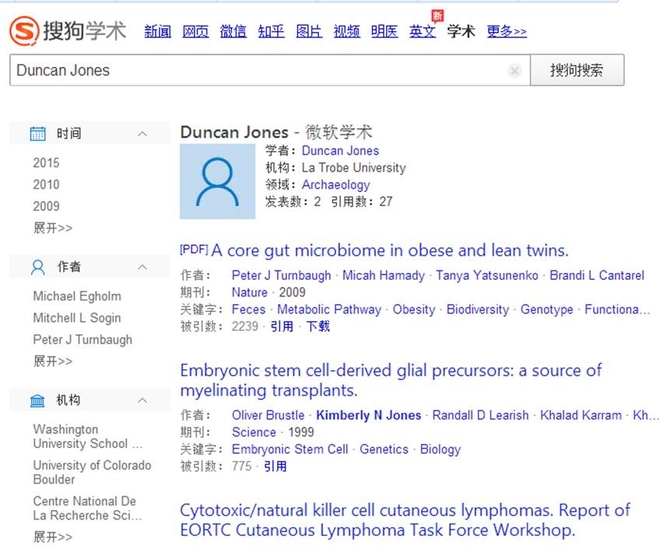The height and width of the screenshot is (549, 670).
Task: Open author Khalad Karram link
Action: coord(581,415)
